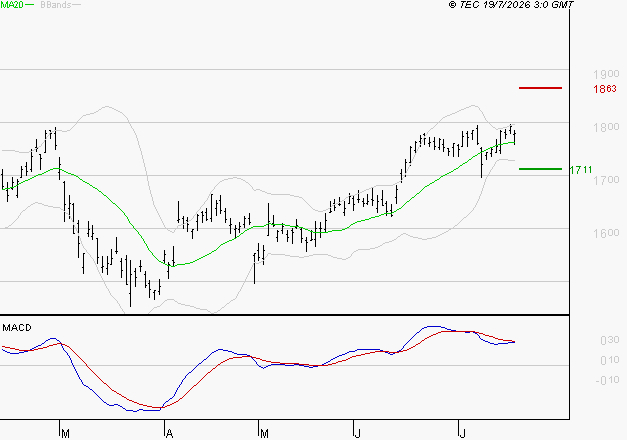Click the red 1863 price label

pos(605,89)
